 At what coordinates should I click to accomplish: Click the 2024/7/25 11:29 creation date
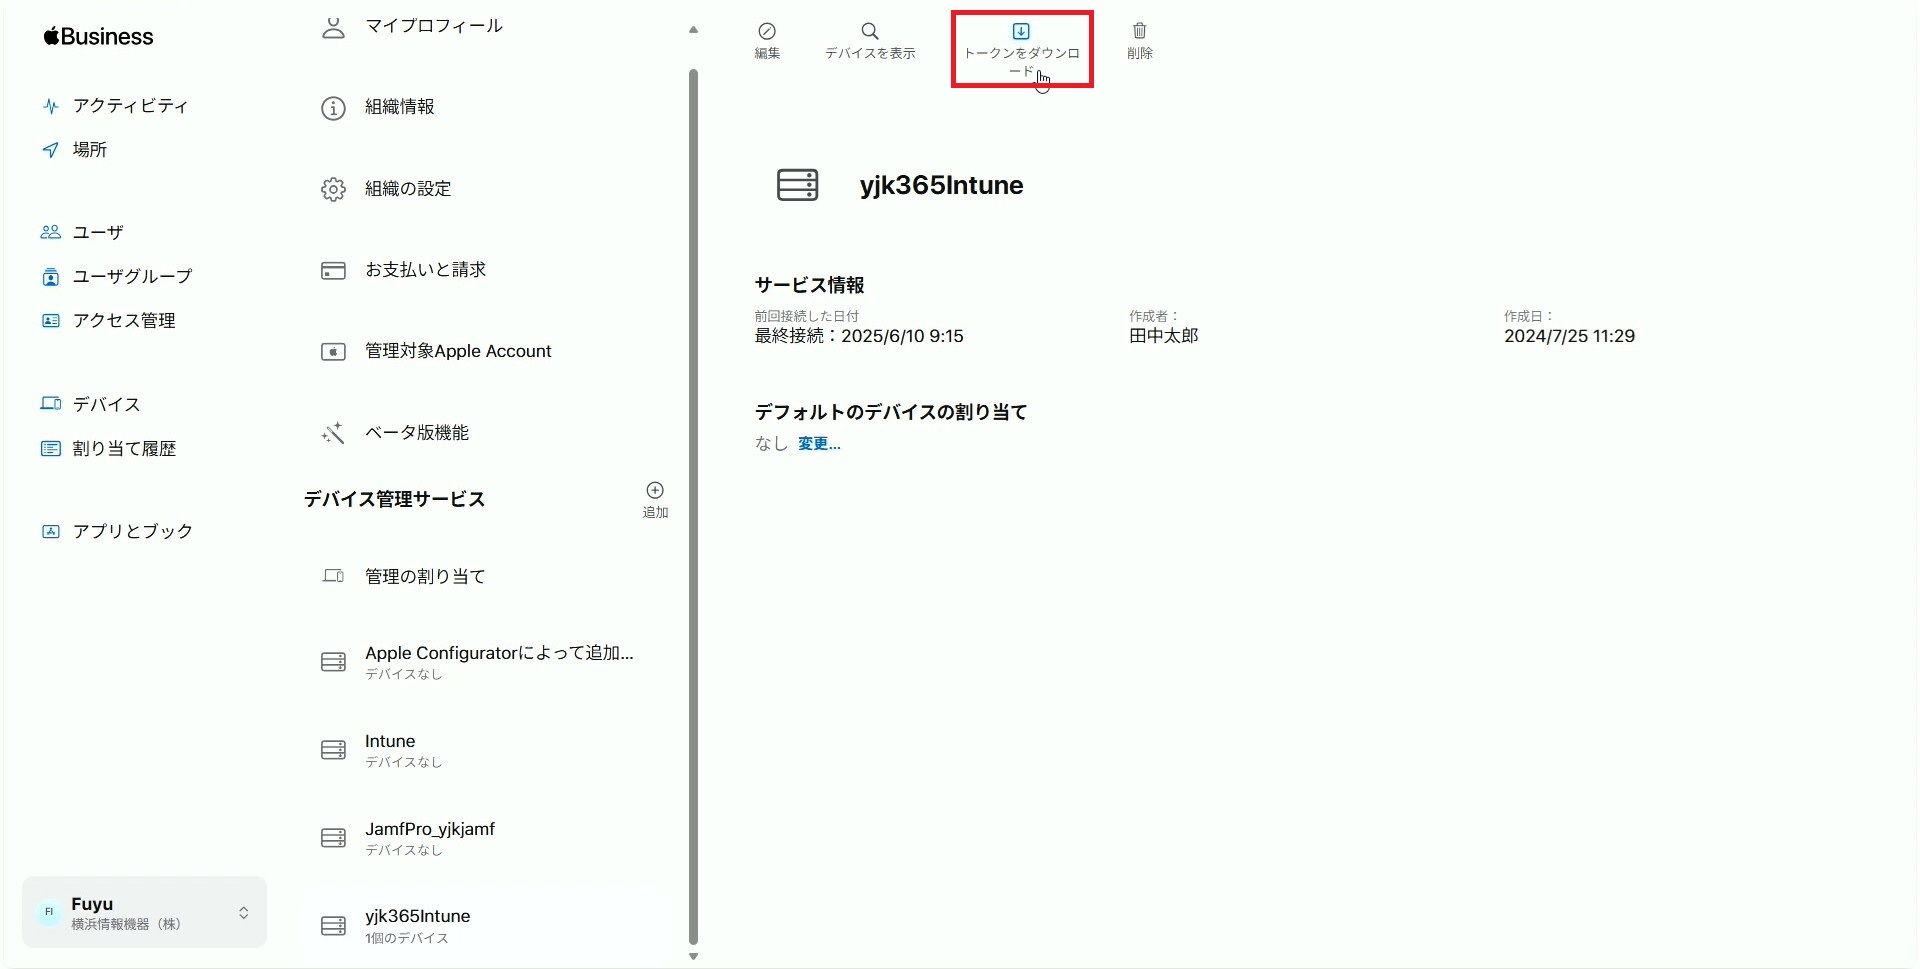[x=1570, y=337]
